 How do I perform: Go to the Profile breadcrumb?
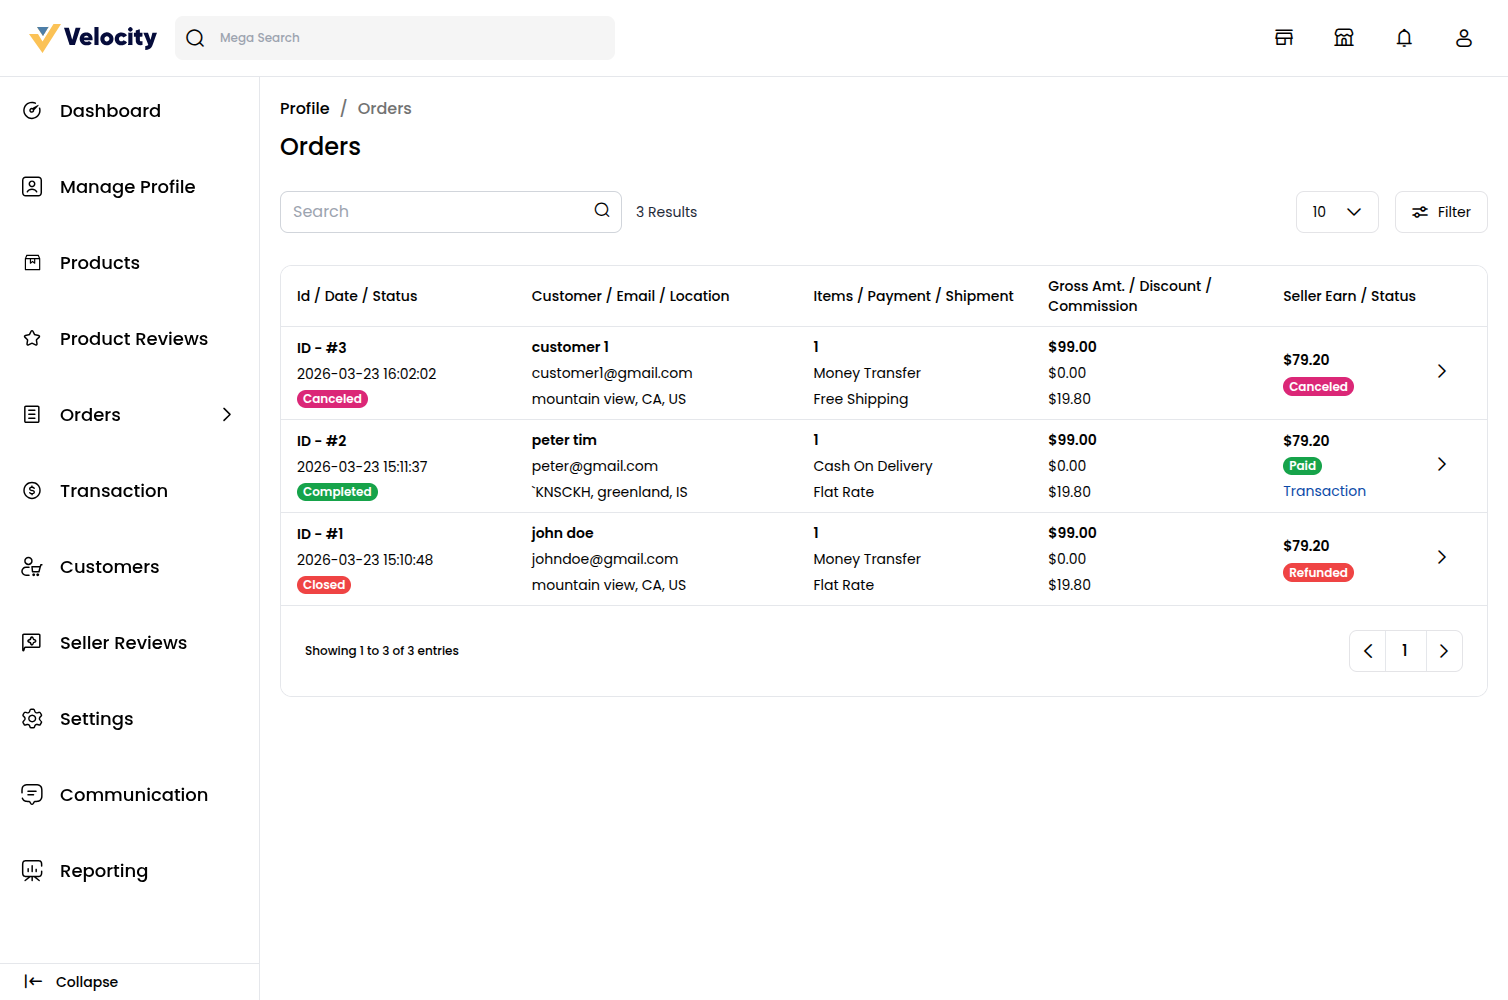pyautogui.click(x=305, y=108)
